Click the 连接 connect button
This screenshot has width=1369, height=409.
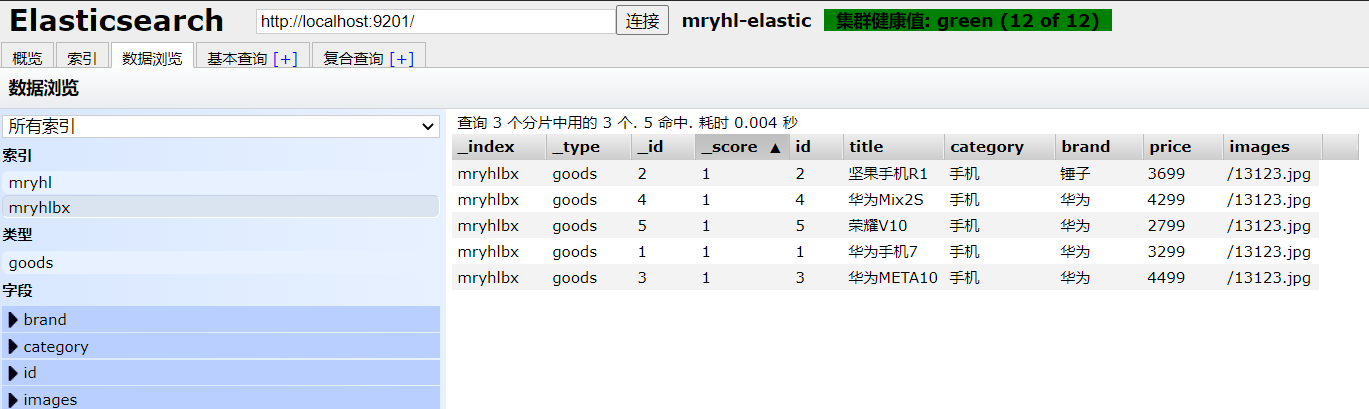(642, 21)
